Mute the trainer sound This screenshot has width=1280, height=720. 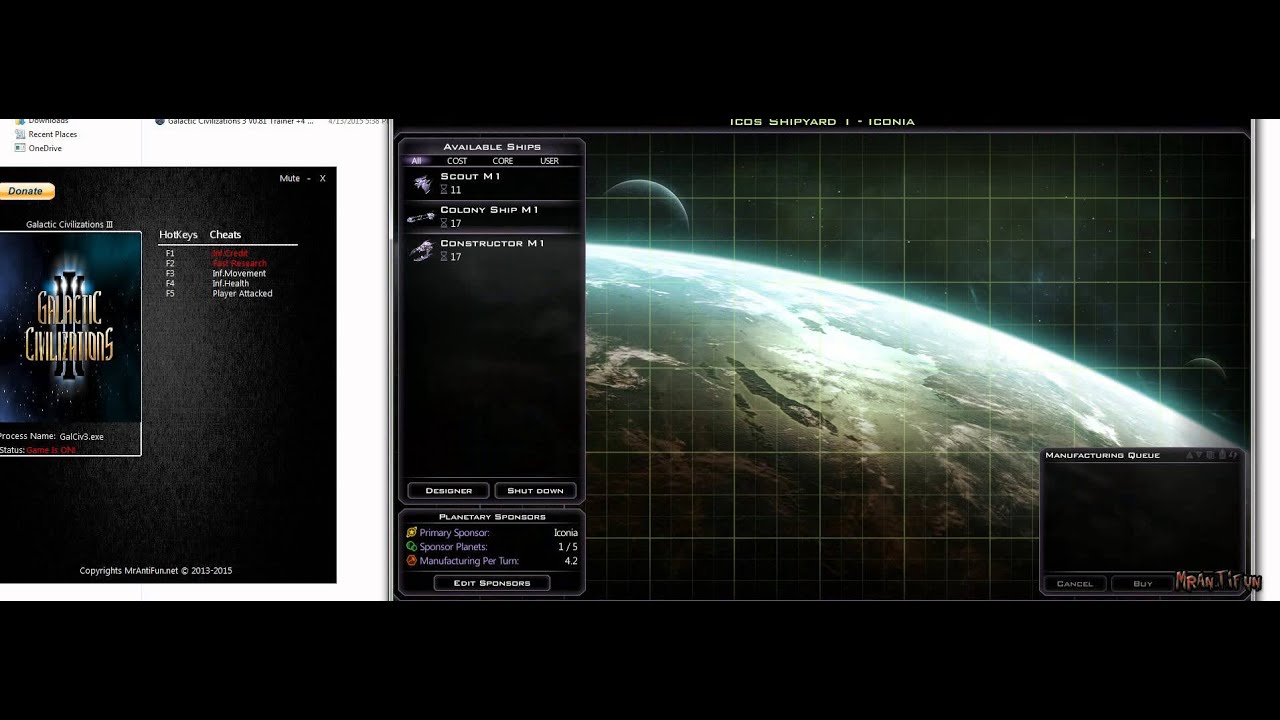pyautogui.click(x=289, y=179)
